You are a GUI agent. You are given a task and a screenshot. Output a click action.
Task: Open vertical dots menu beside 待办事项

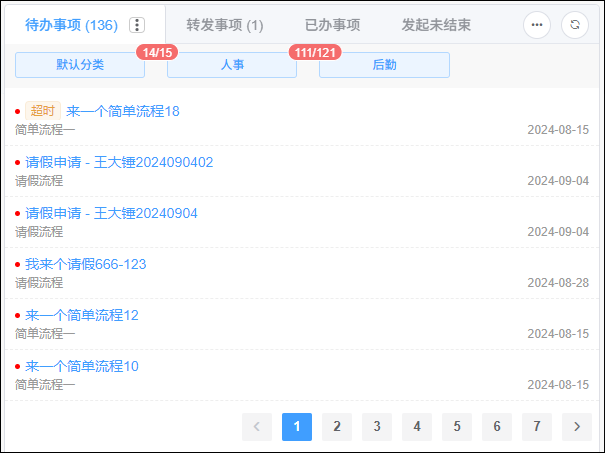(138, 25)
